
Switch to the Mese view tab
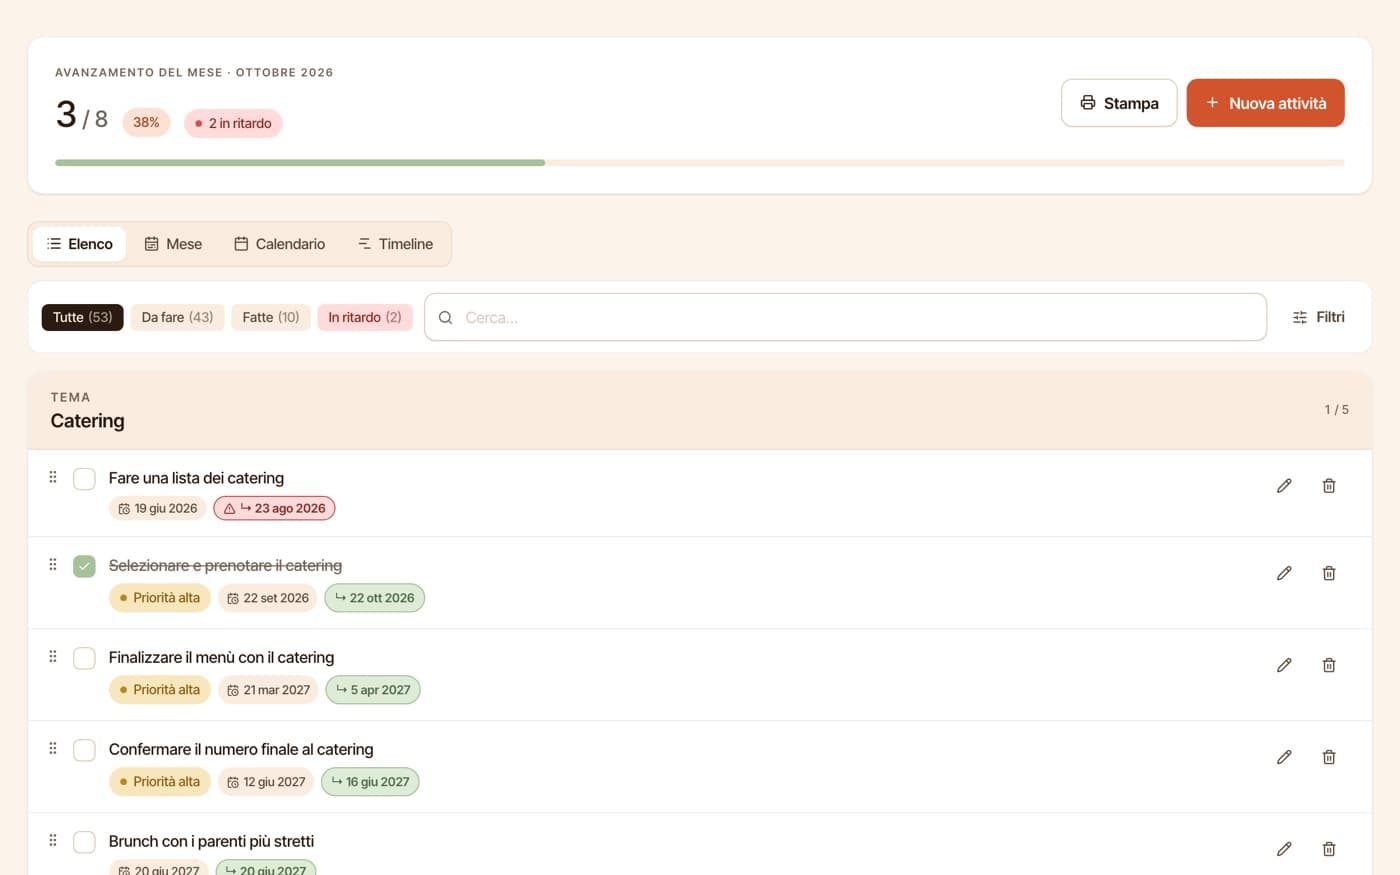(173, 244)
